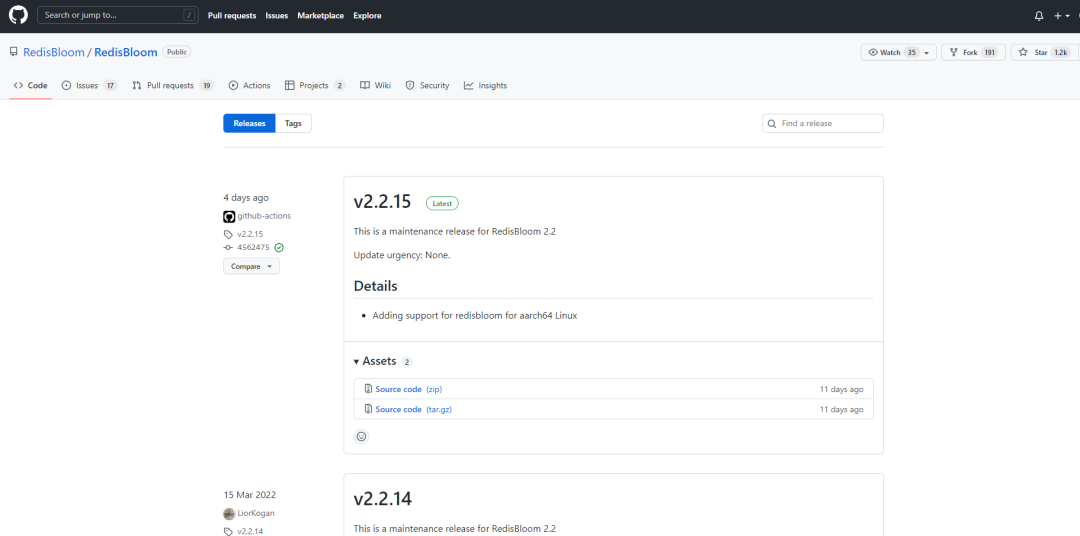
Task: Open the GitHub home logo
Action: (18, 15)
